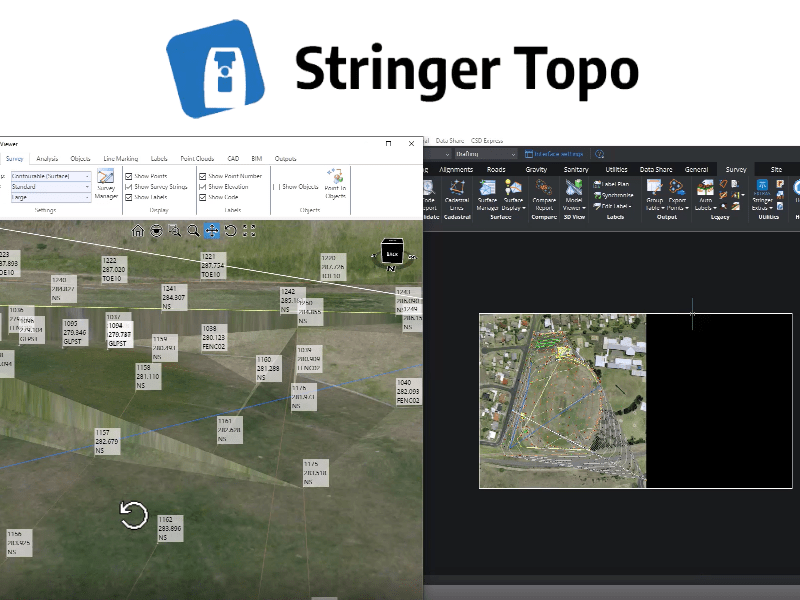Open the Contourable (Surface) dropdown
The height and width of the screenshot is (600, 800).
point(51,176)
